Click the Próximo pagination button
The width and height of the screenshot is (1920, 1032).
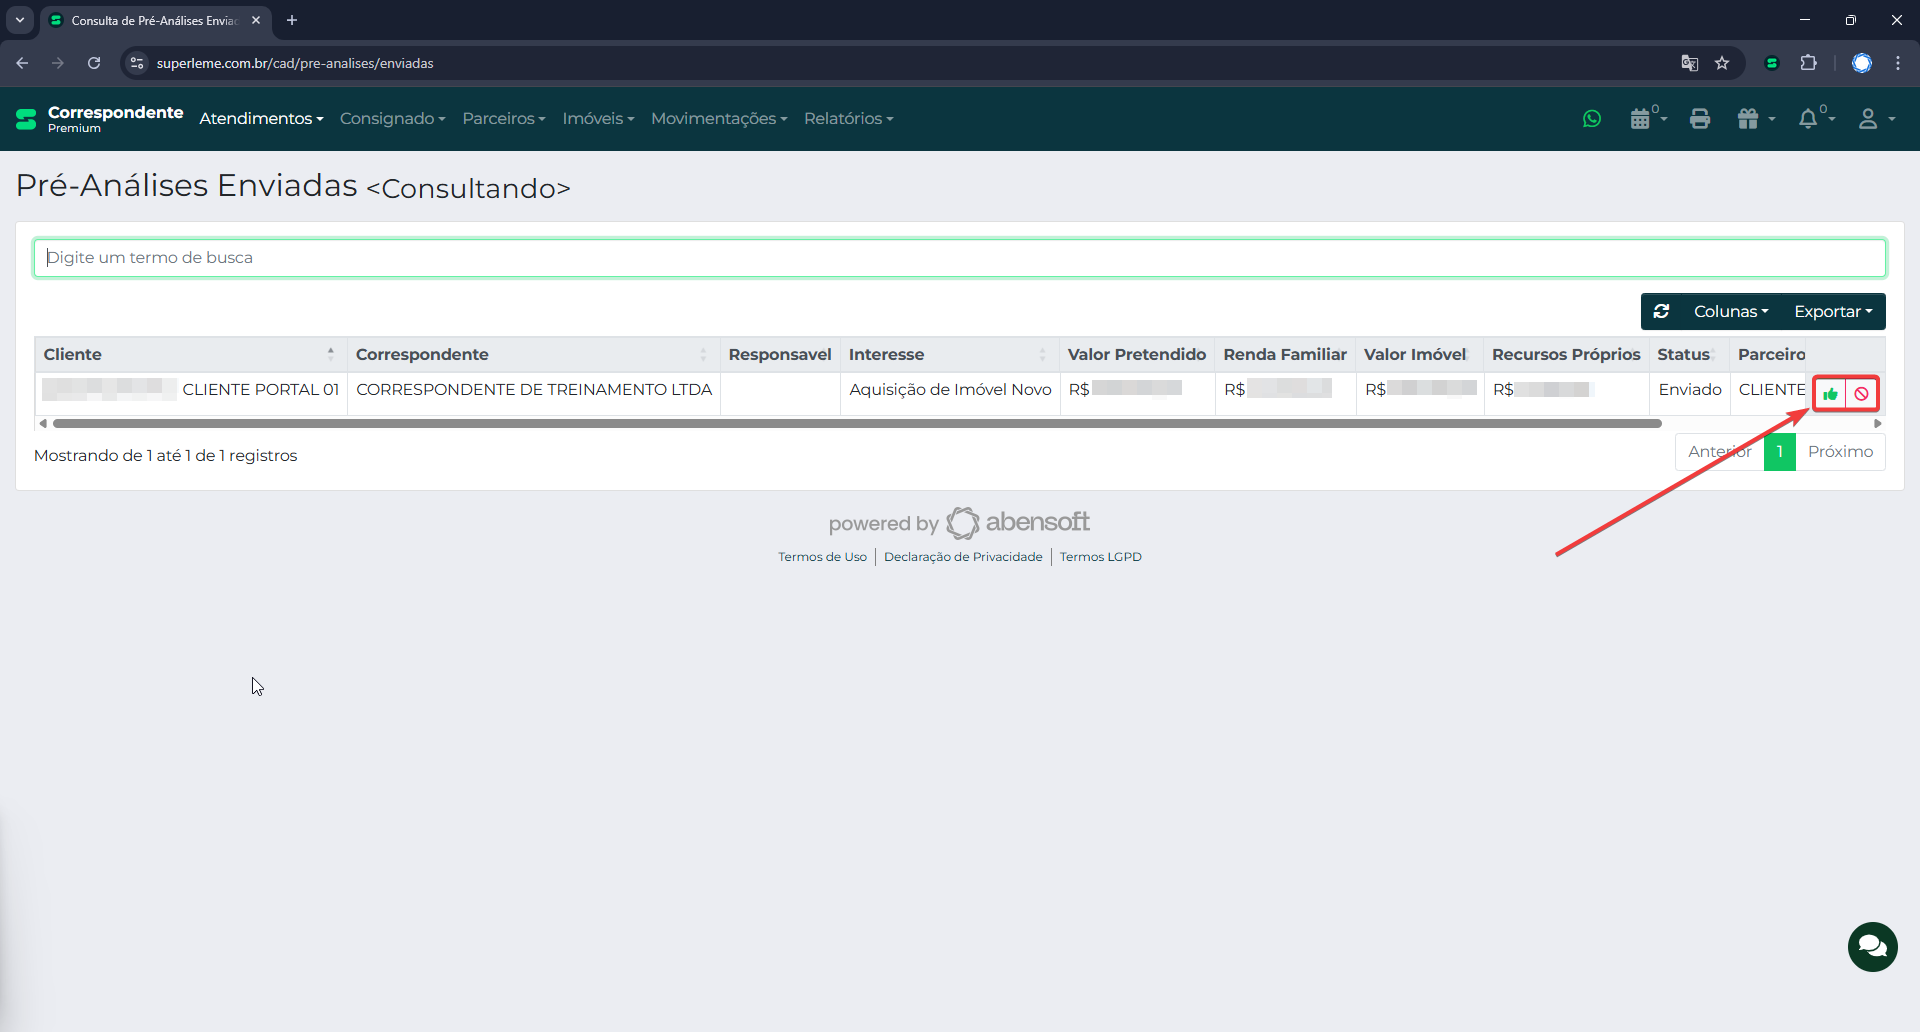1840,452
